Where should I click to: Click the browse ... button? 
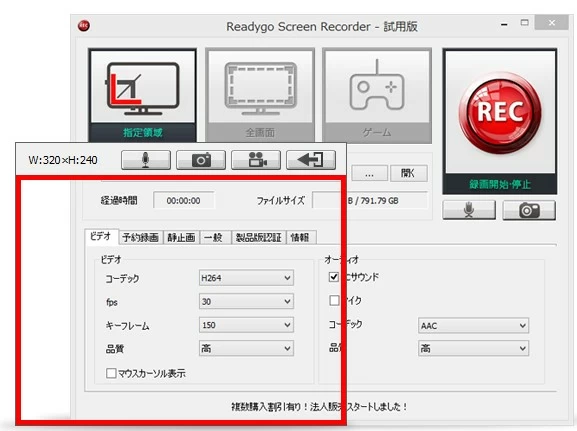click(369, 174)
